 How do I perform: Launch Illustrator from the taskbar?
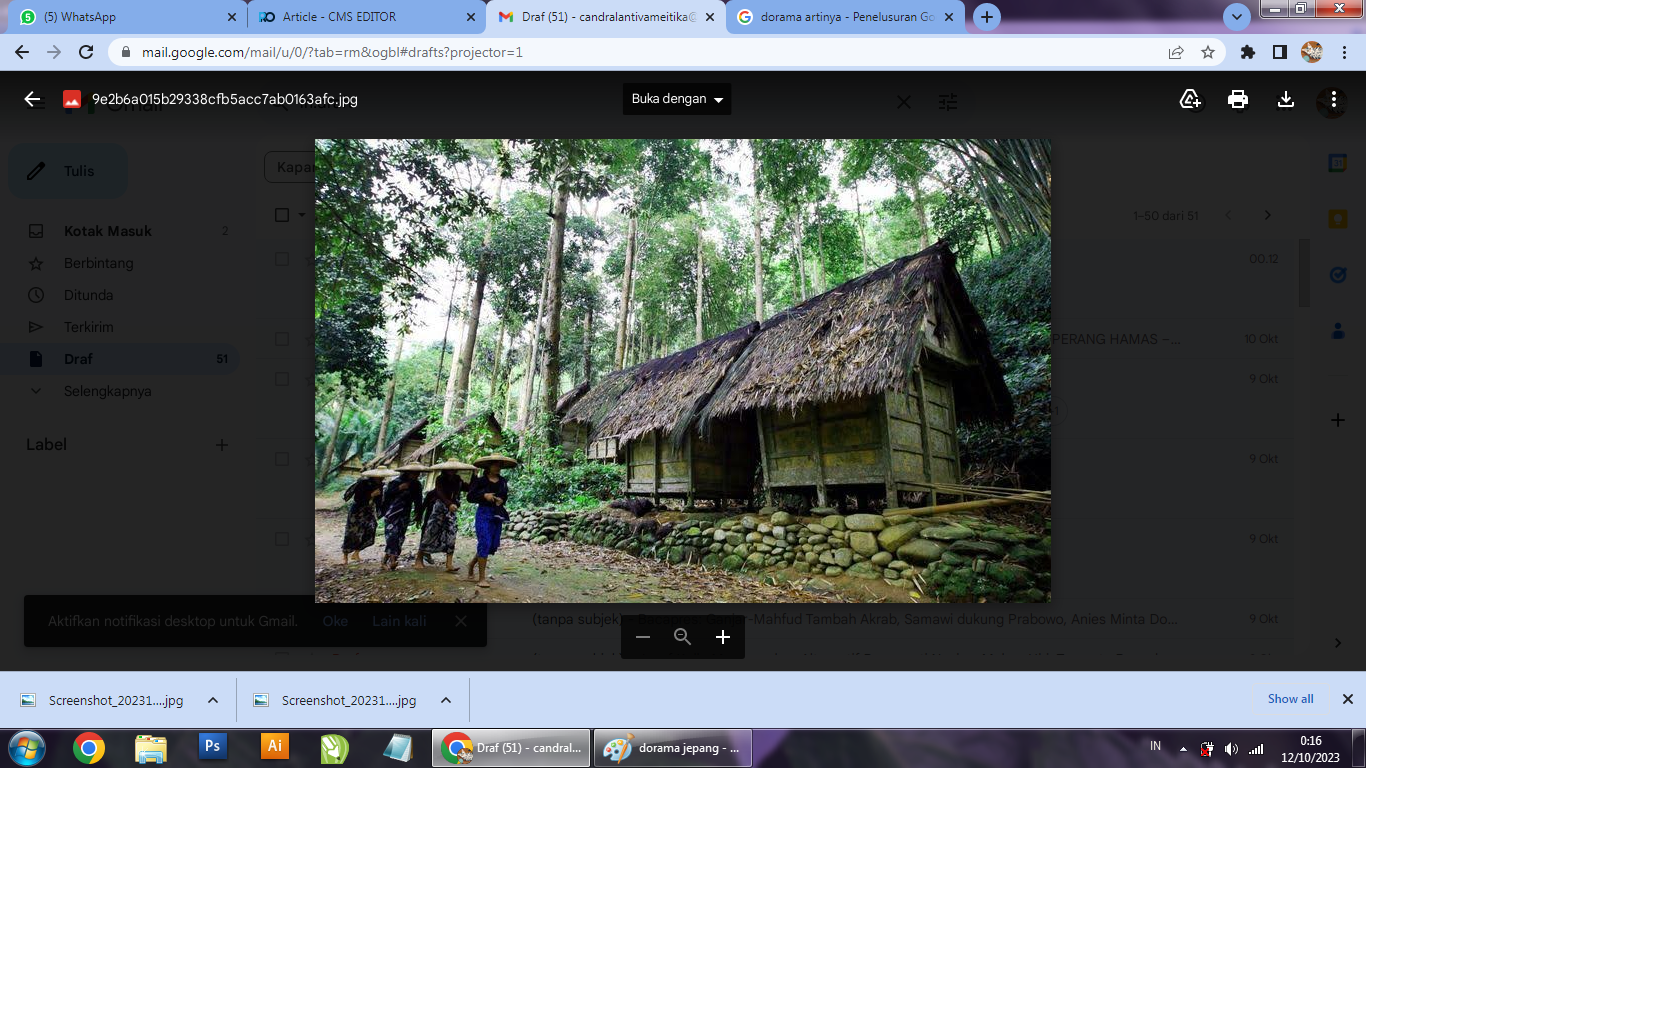[x=274, y=747]
